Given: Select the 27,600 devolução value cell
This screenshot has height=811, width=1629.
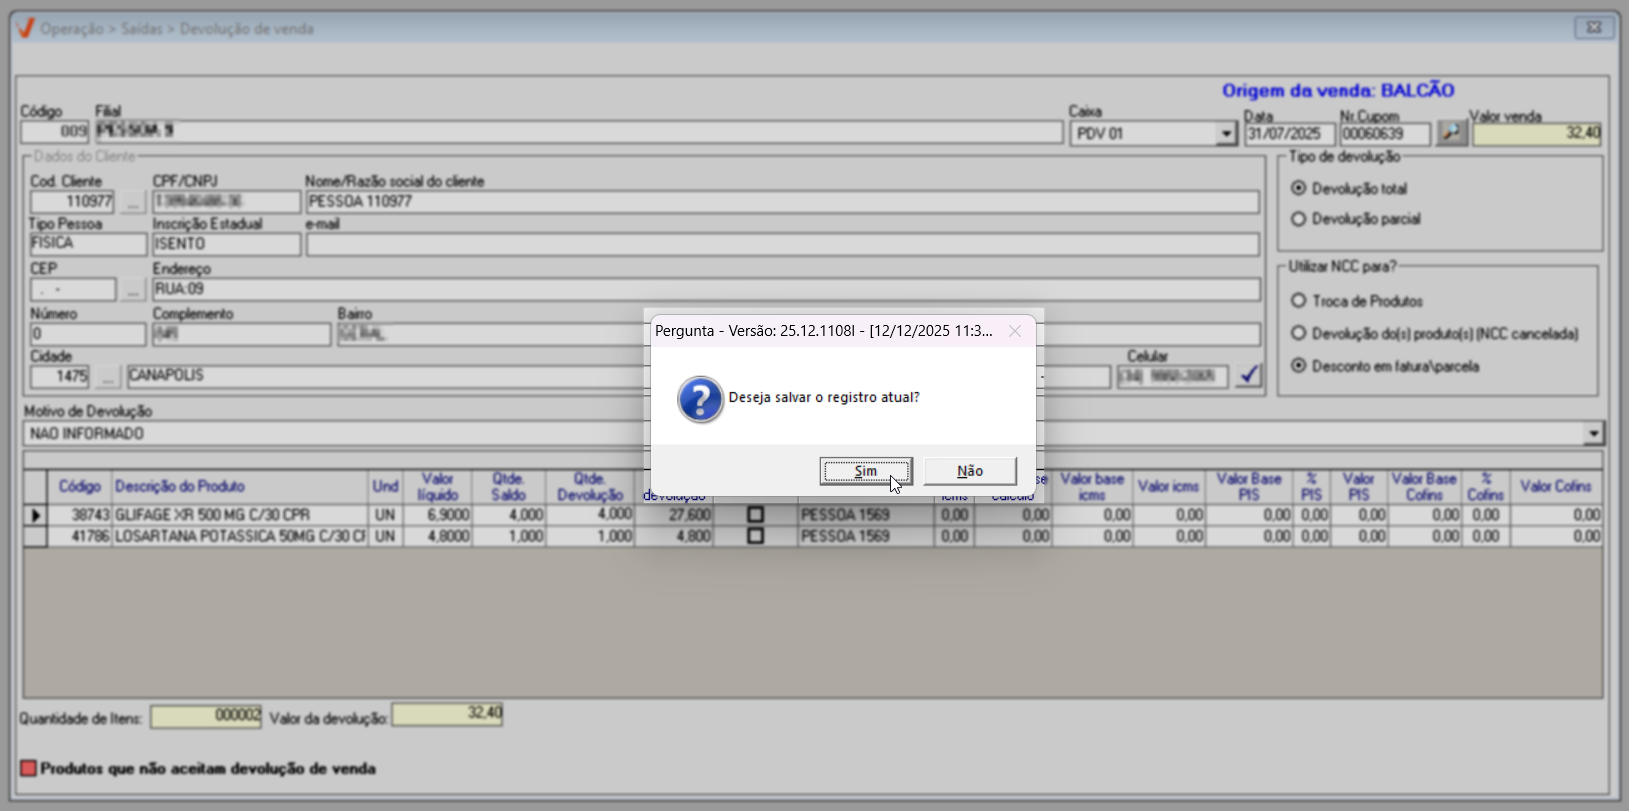Looking at the screenshot, I should pyautogui.click(x=675, y=515).
